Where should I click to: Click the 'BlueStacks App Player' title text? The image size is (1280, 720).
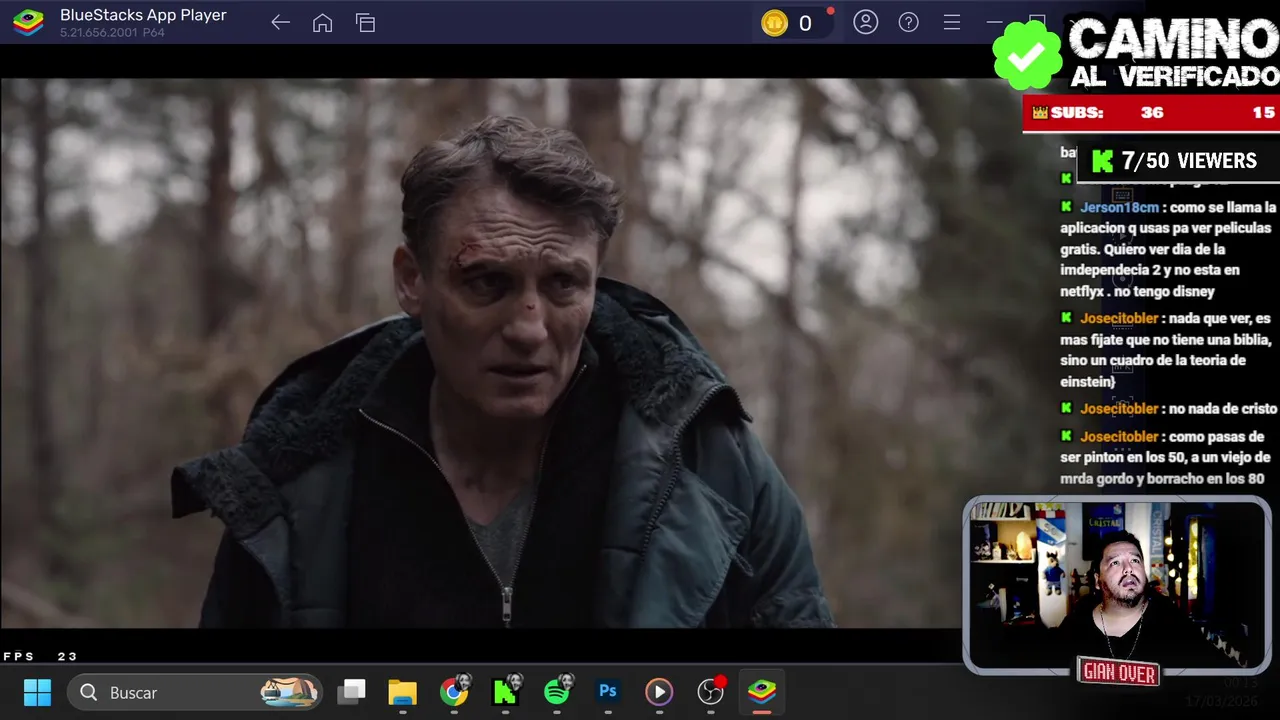143,15
